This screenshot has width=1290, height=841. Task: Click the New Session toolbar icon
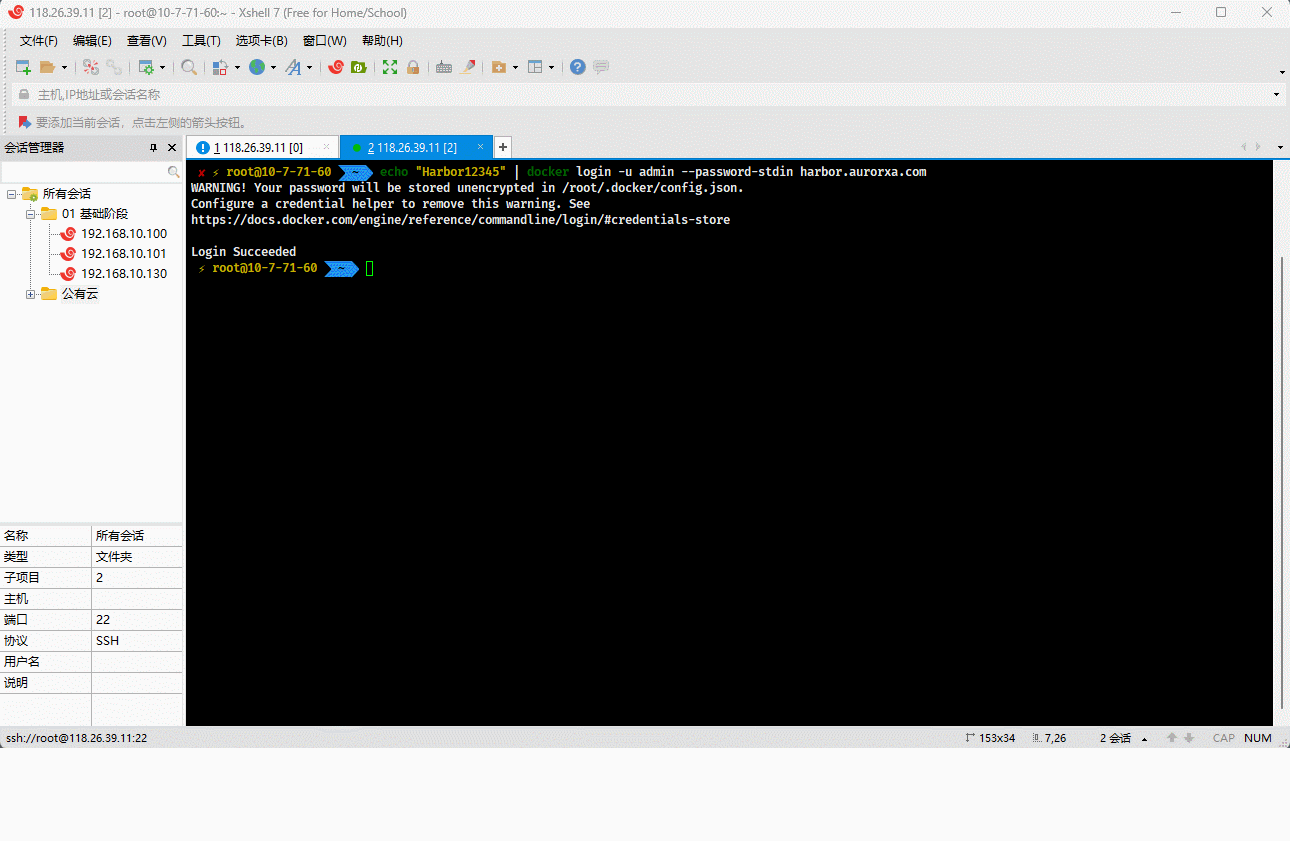coord(23,67)
